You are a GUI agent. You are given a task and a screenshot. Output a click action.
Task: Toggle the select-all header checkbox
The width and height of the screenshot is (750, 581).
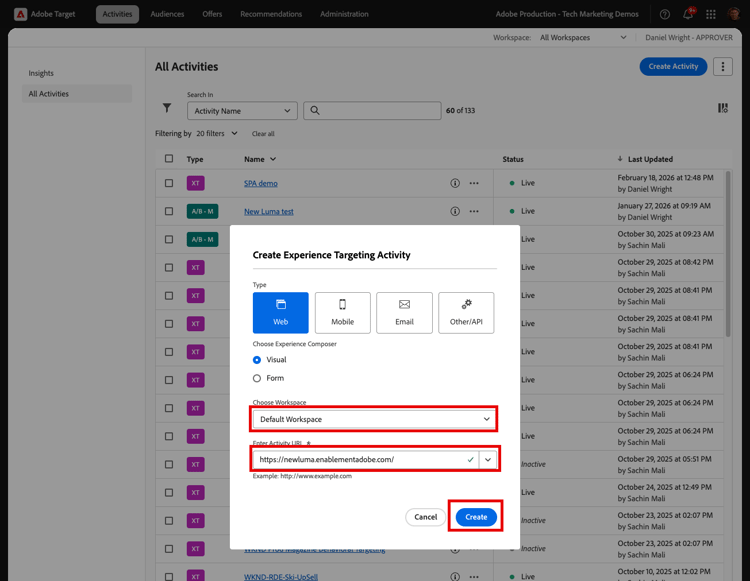[x=169, y=158]
